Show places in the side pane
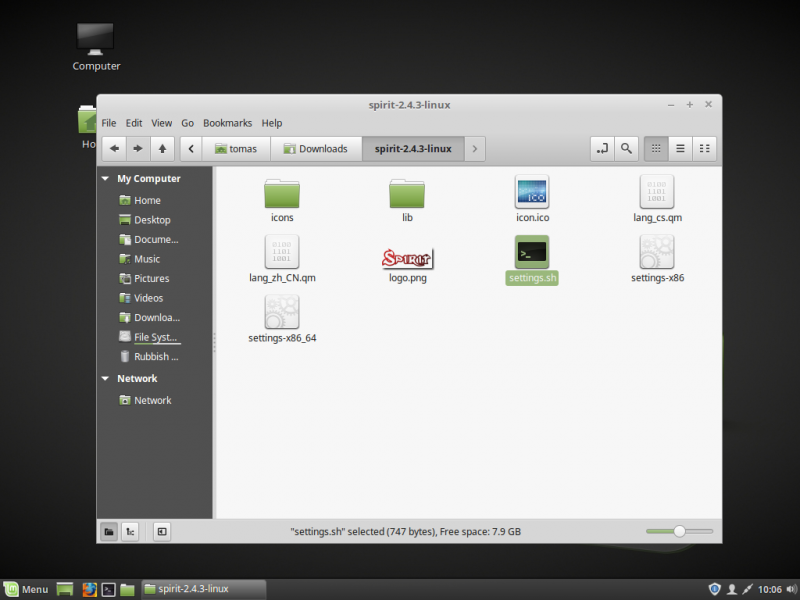Image resolution: width=800 pixels, height=600 pixels. tap(108, 531)
